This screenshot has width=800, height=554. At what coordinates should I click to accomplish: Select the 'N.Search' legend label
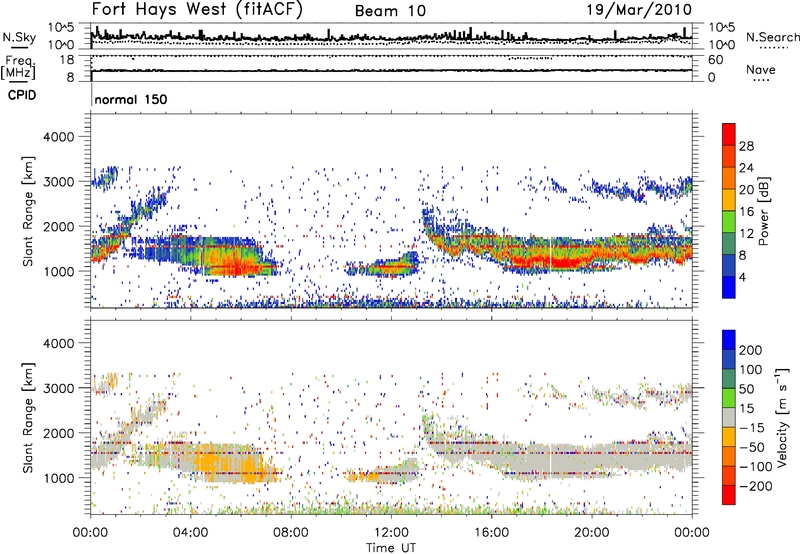click(772, 37)
